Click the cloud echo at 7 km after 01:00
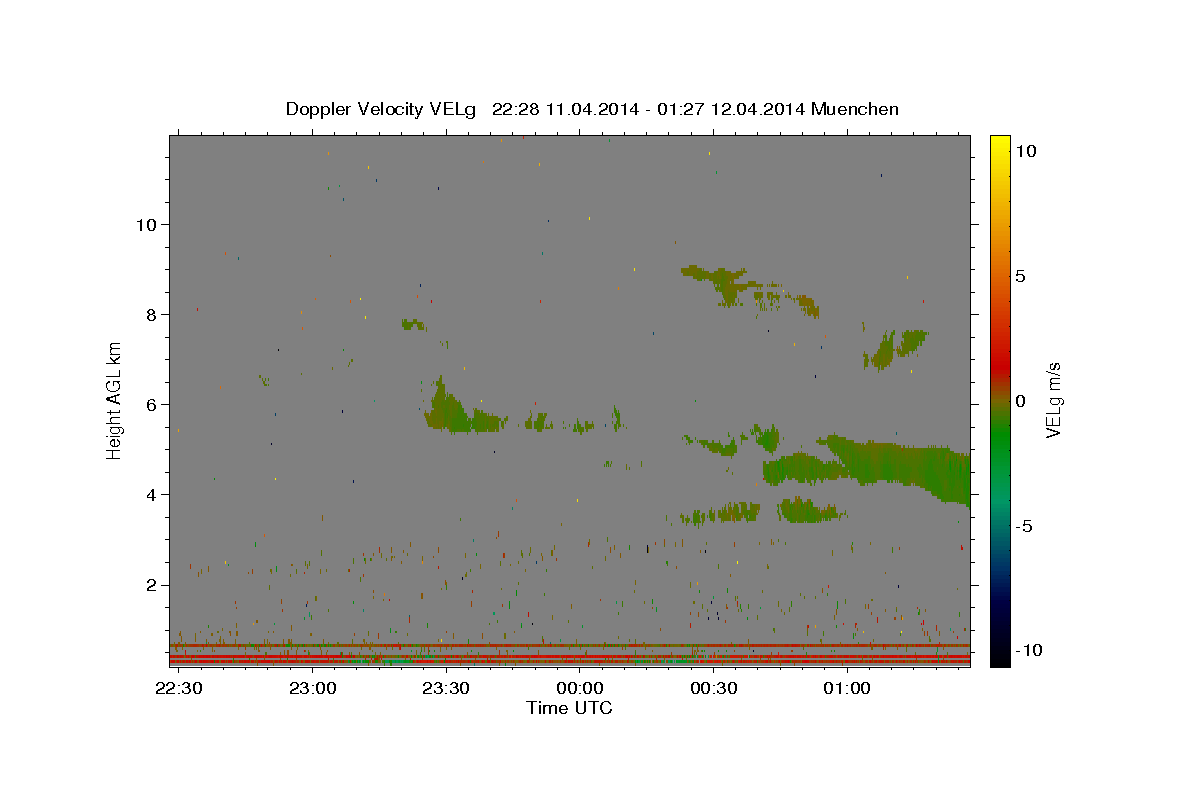Image resolution: width=1200 pixels, height=800 pixels. [896, 348]
